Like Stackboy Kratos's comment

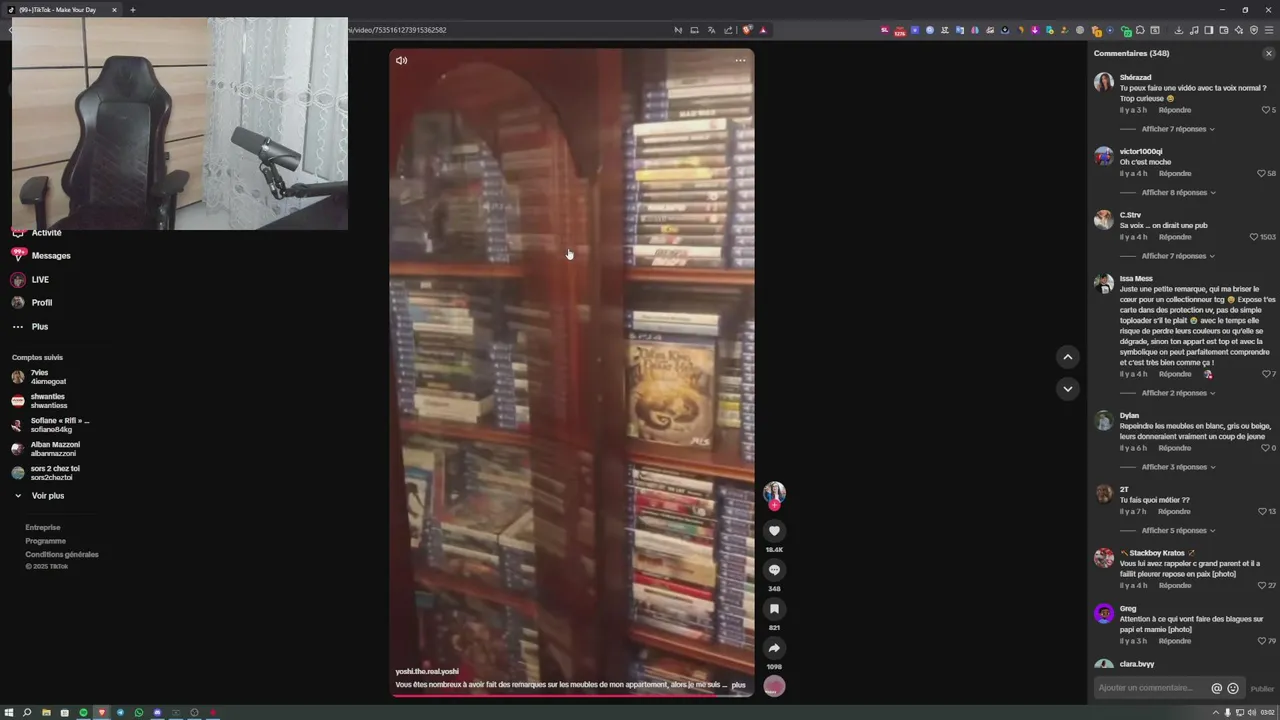(1261, 585)
